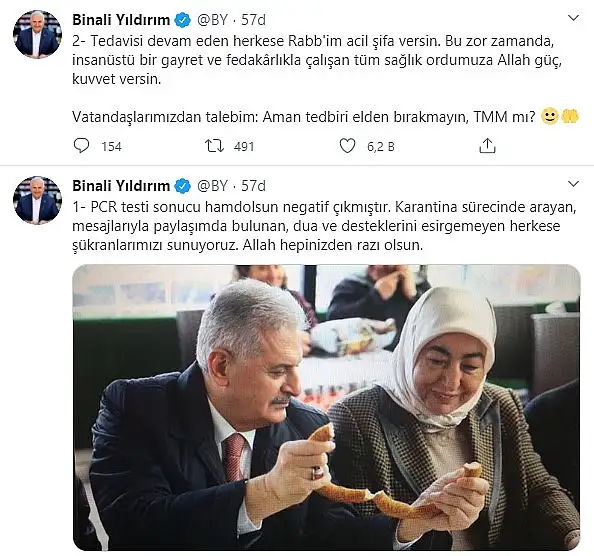Open 57d timestamp of first tweet
This screenshot has width=594, height=556.
253,20
